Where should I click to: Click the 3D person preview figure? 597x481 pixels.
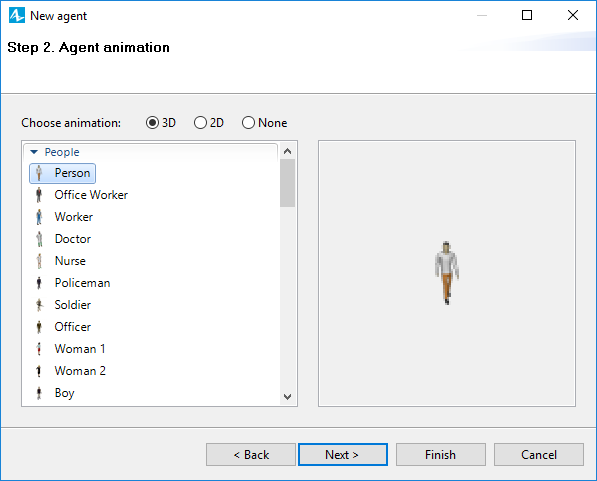[x=447, y=273]
